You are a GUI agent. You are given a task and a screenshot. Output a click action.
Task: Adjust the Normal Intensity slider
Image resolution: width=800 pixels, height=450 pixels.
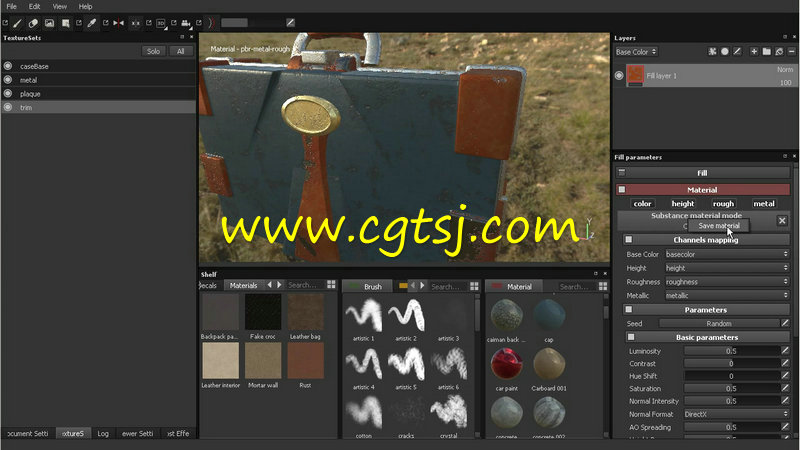pyautogui.click(x=731, y=401)
